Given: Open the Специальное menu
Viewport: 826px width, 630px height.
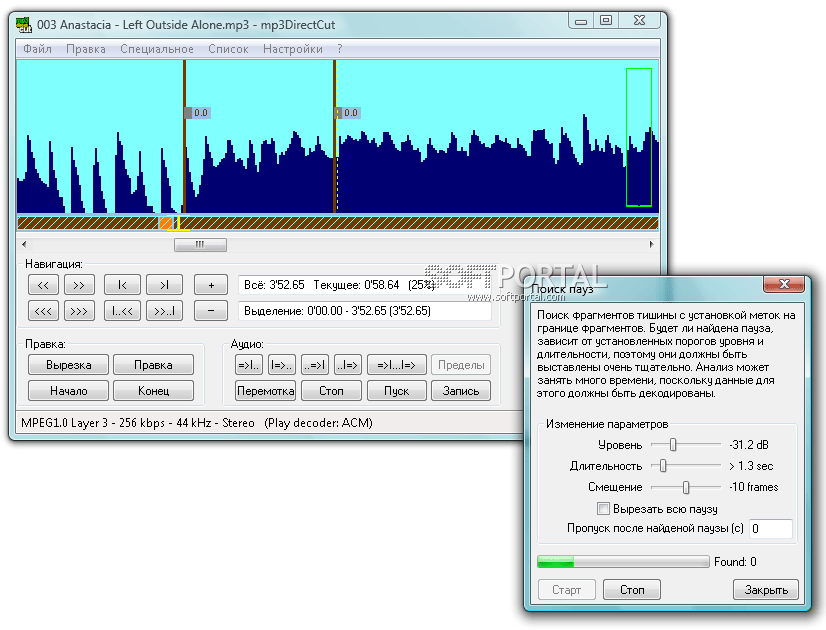Looking at the screenshot, I should tap(157, 49).
